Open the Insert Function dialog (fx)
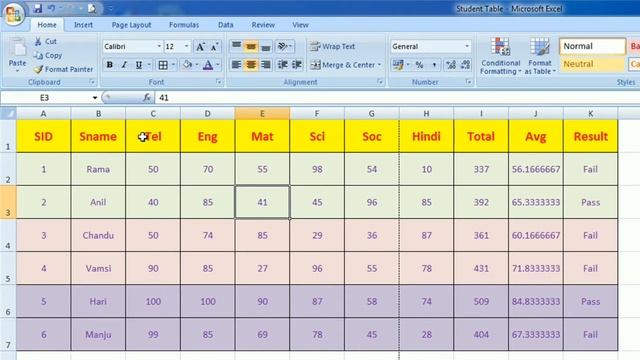This screenshot has height=360, width=640. pyautogui.click(x=147, y=98)
